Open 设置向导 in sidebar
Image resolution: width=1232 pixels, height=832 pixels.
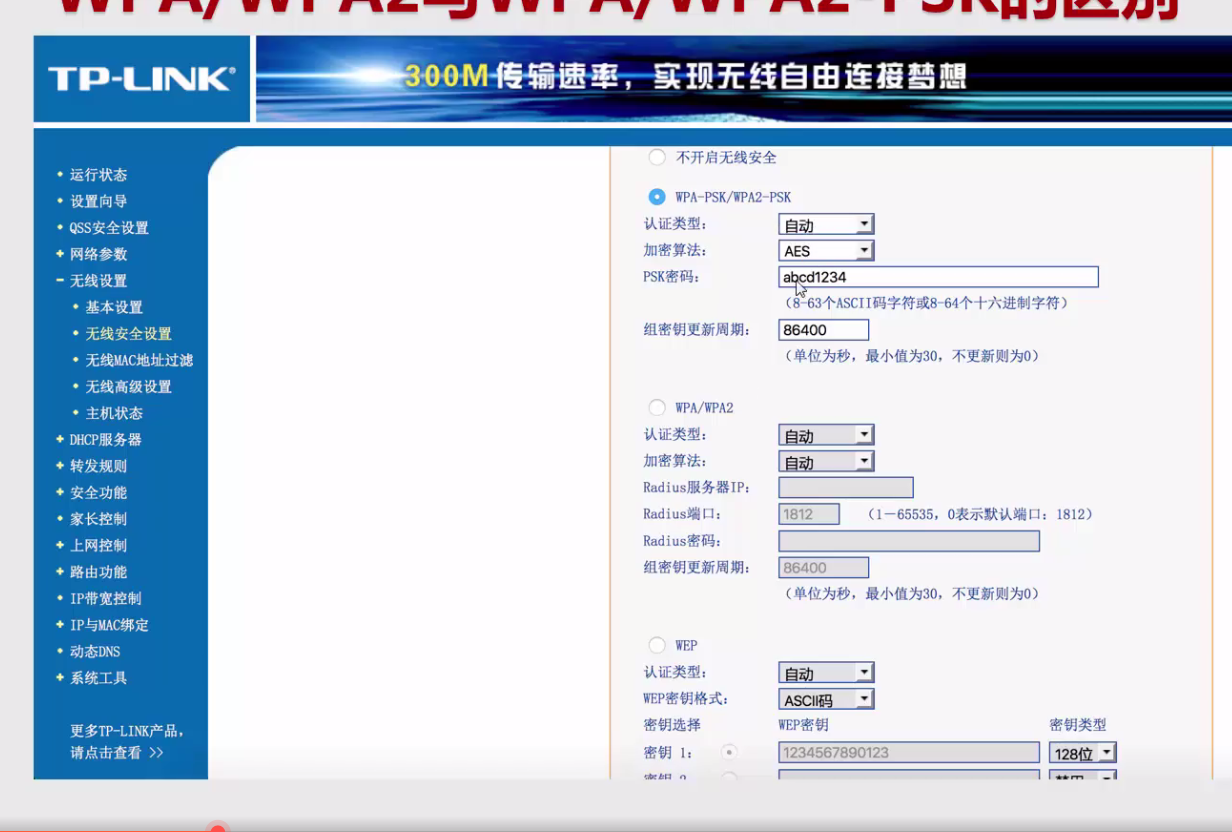(x=98, y=201)
